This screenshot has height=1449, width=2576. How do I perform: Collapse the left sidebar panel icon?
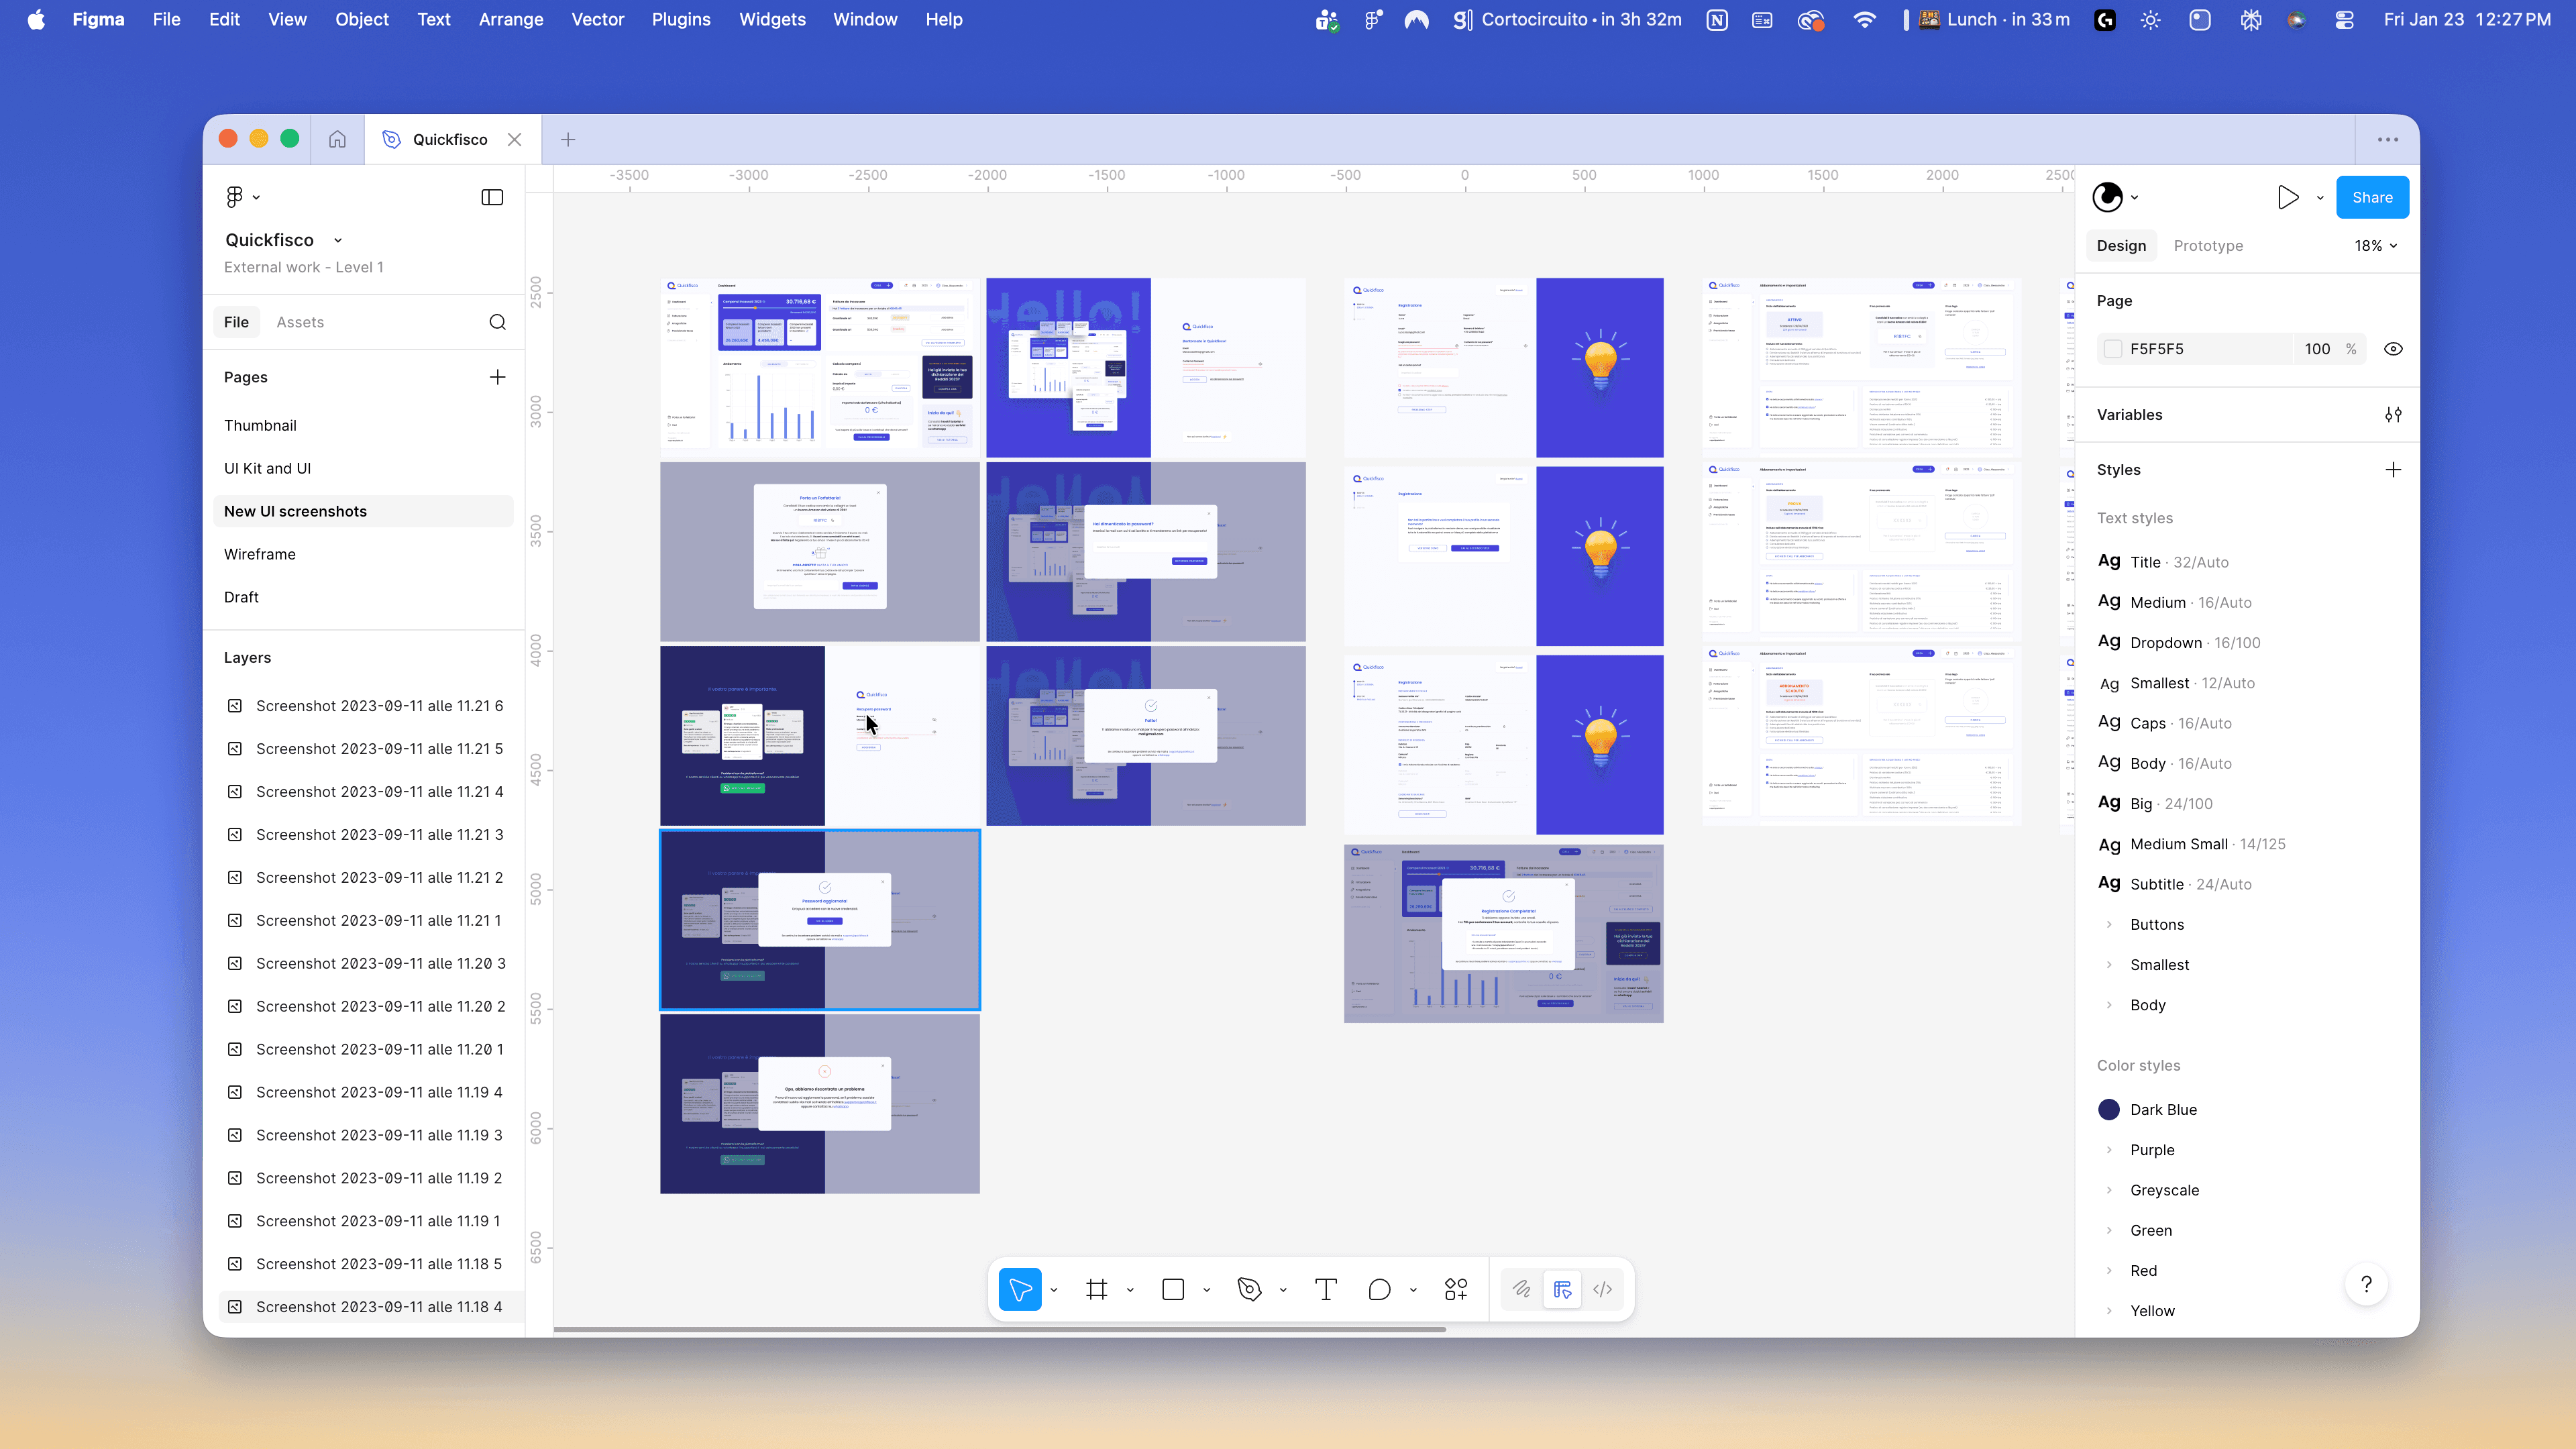point(492,197)
